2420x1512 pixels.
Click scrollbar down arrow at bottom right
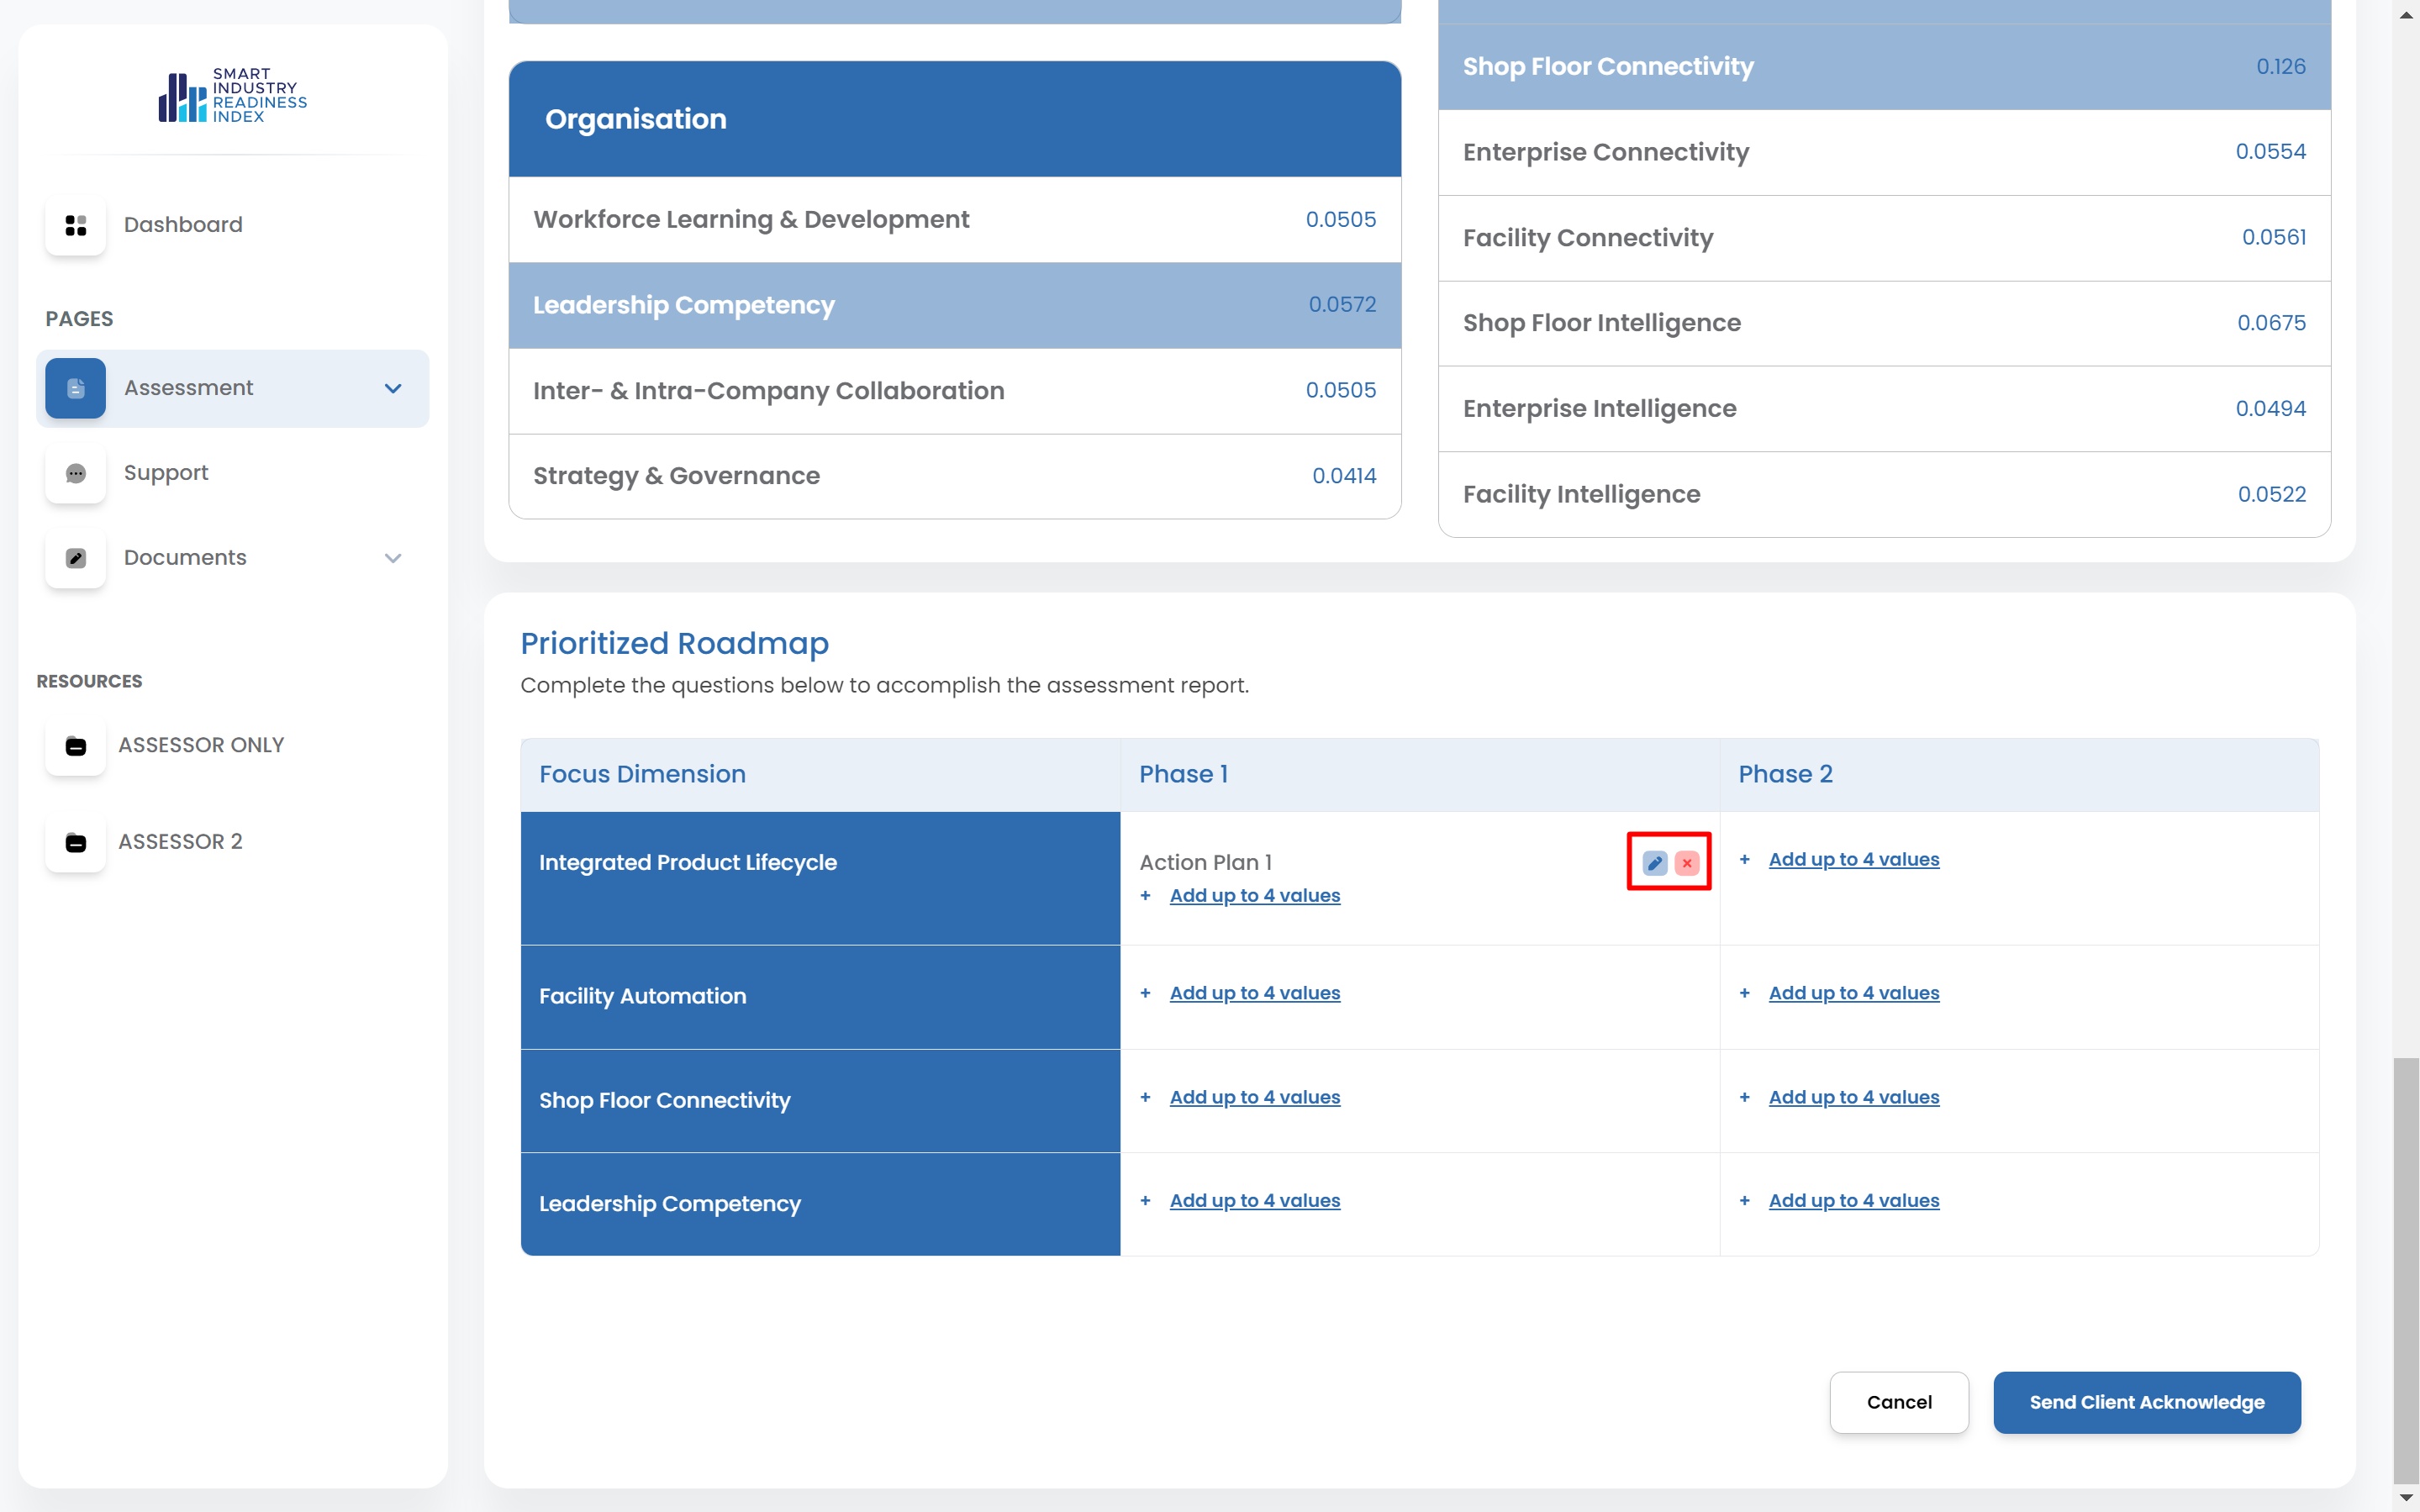(2406, 1497)
